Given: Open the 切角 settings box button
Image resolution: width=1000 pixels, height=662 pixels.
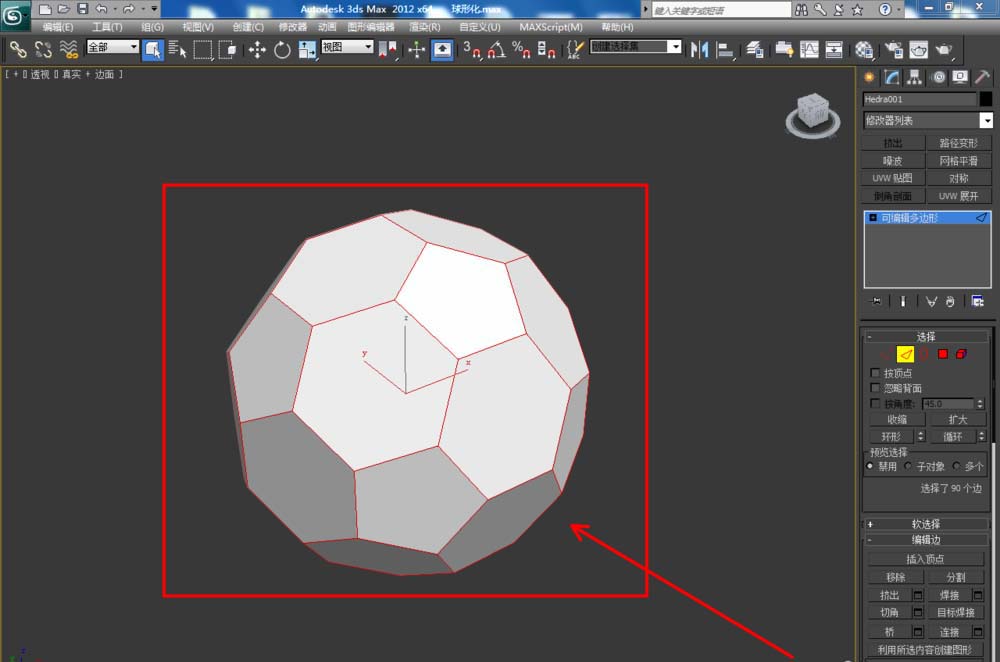Looking at the screenshot, I should [918, 612].
